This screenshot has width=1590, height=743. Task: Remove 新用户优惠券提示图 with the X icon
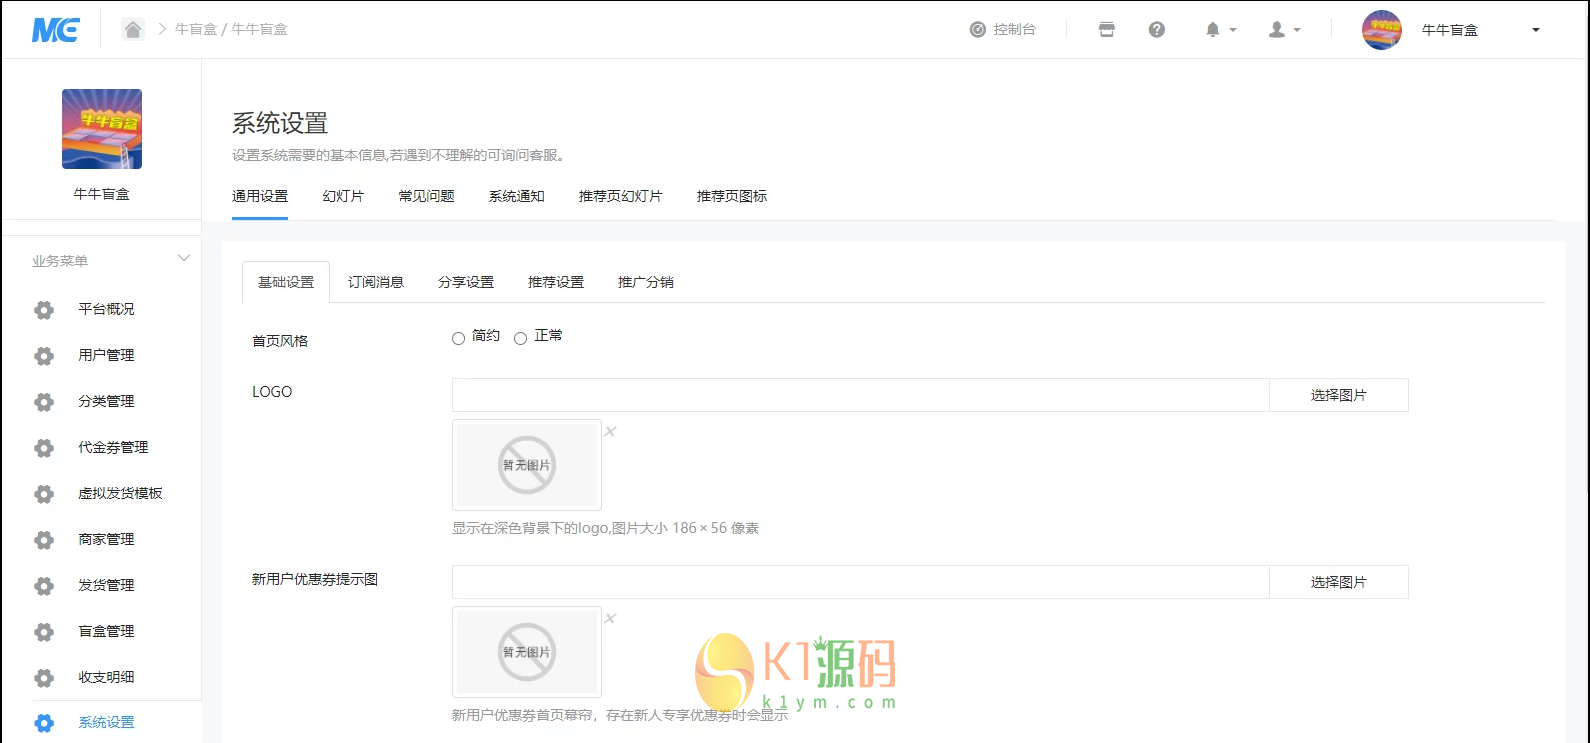pyautogui.click(x=610, y=619)
